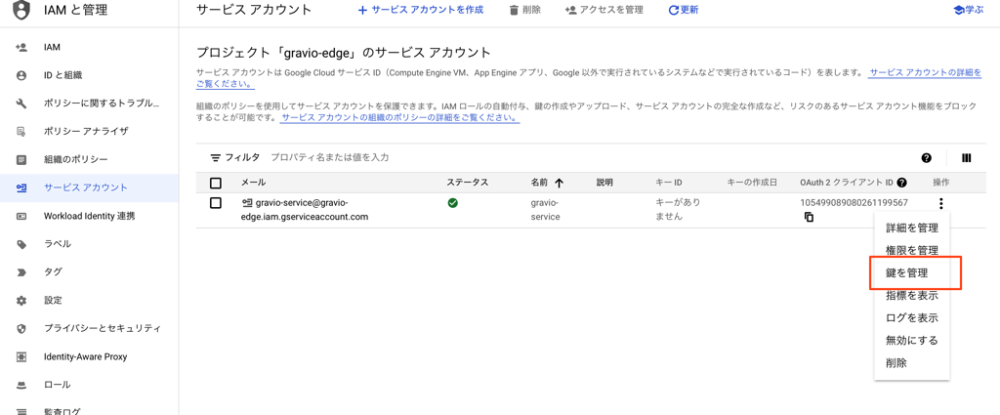
Task: Check the gravio-service row checkbox
Action: click(x=216, y=203)
